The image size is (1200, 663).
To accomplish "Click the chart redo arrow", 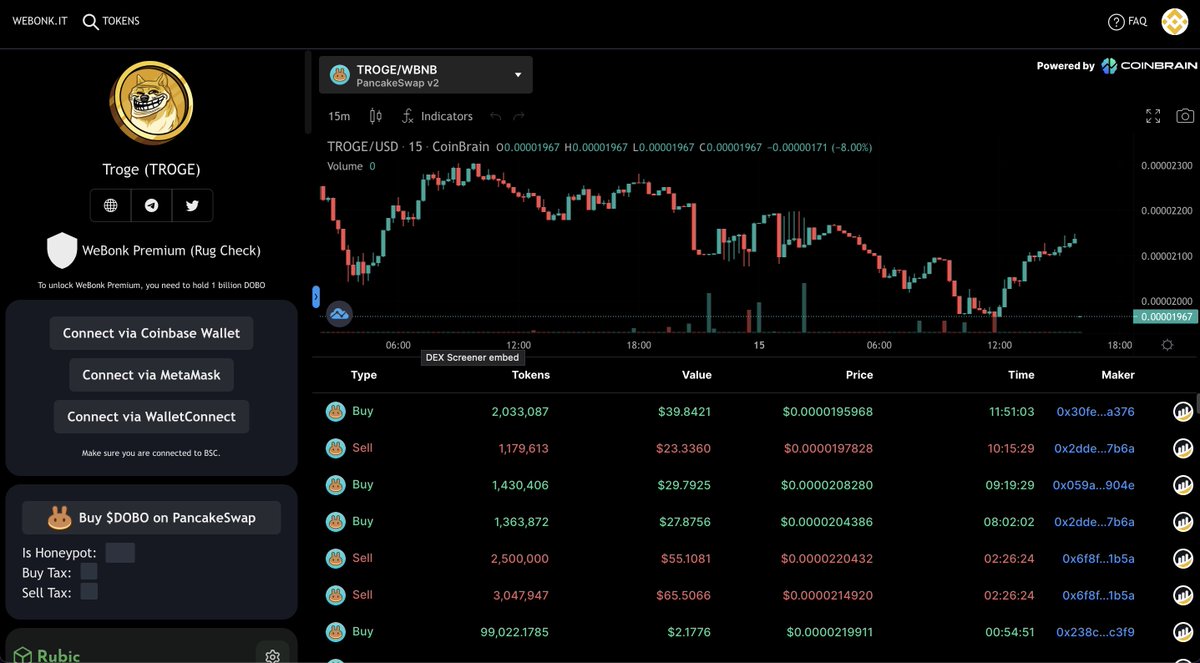I will coord(519,117).
